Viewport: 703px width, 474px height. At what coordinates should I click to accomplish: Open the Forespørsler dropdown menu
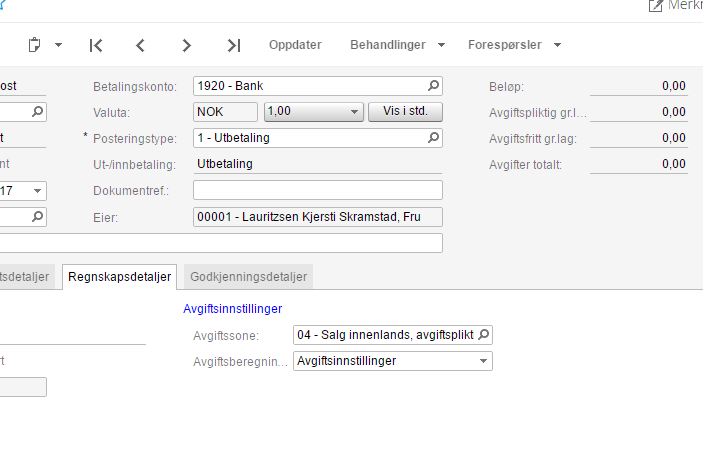[x=514, y=45]
